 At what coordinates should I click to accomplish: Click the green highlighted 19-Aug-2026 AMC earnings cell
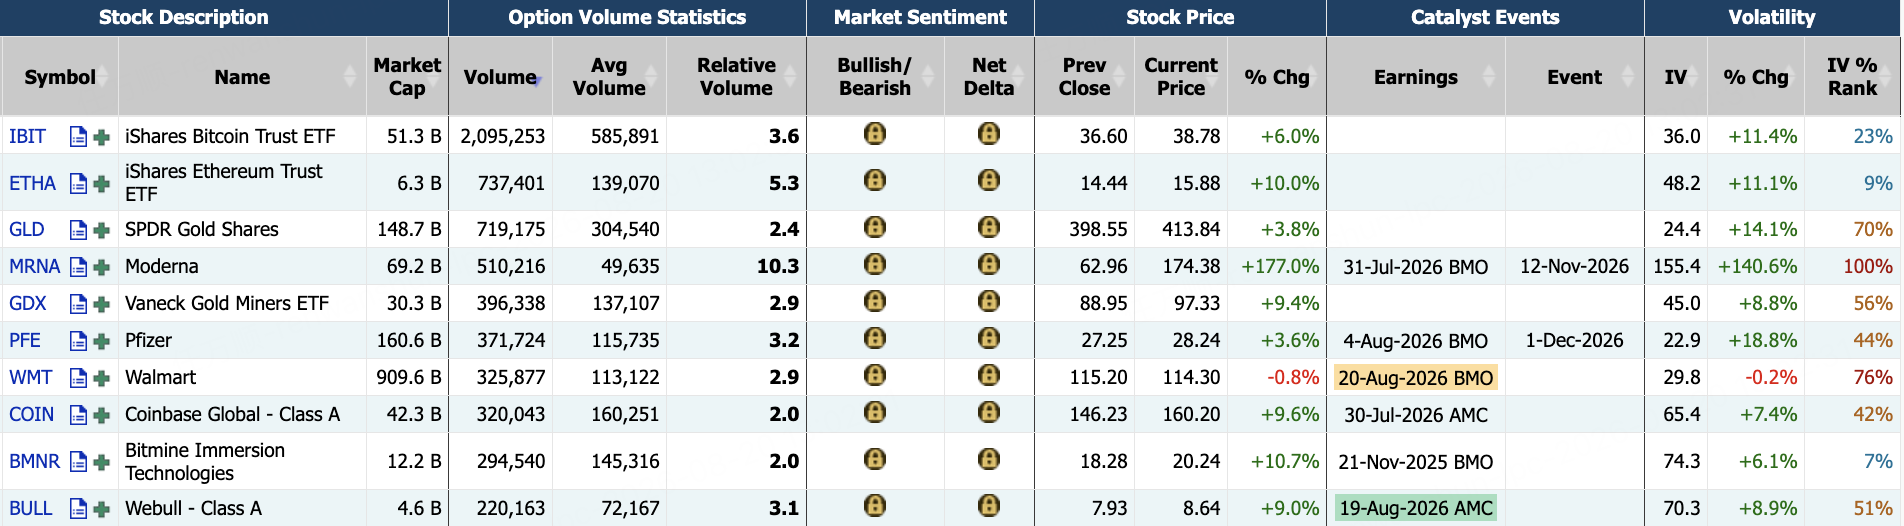click(1415, 508)
